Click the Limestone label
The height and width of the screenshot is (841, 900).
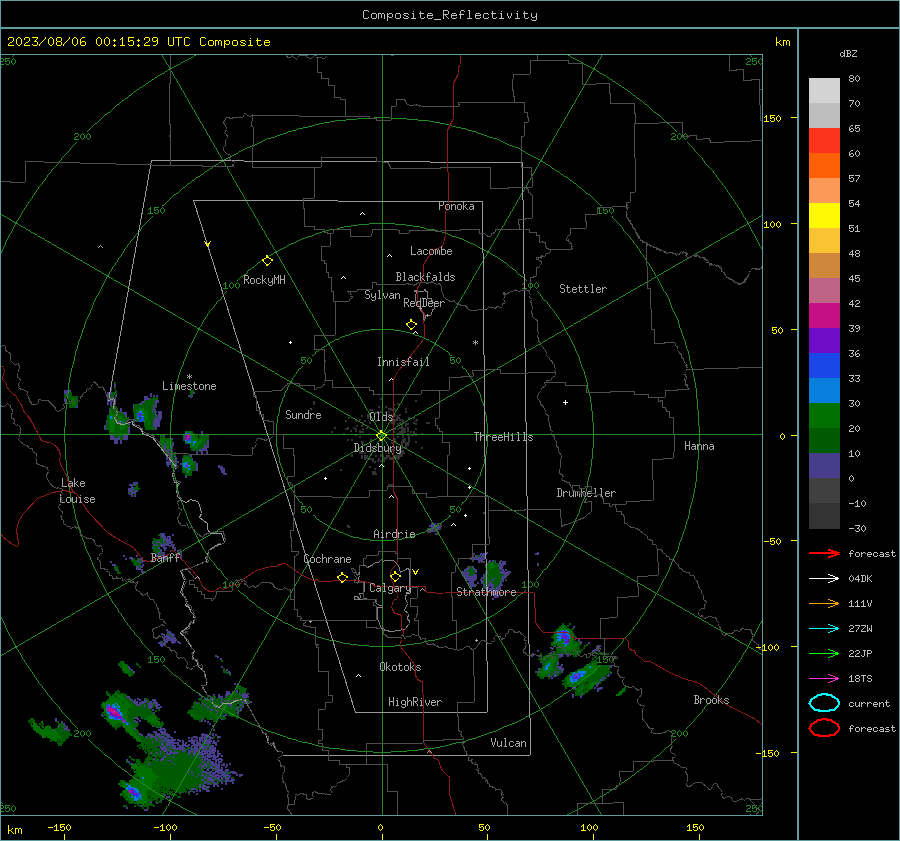(x=189, y=386)
